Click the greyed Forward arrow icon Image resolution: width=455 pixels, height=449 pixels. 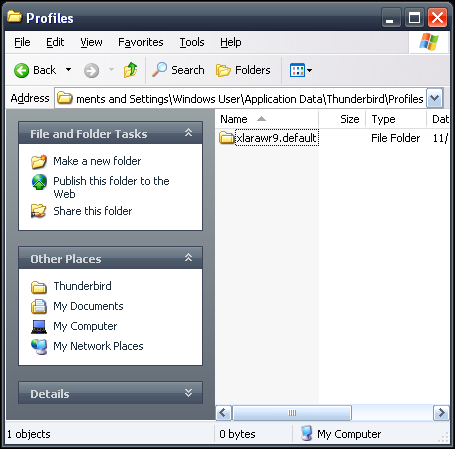(x=91, y=70)
